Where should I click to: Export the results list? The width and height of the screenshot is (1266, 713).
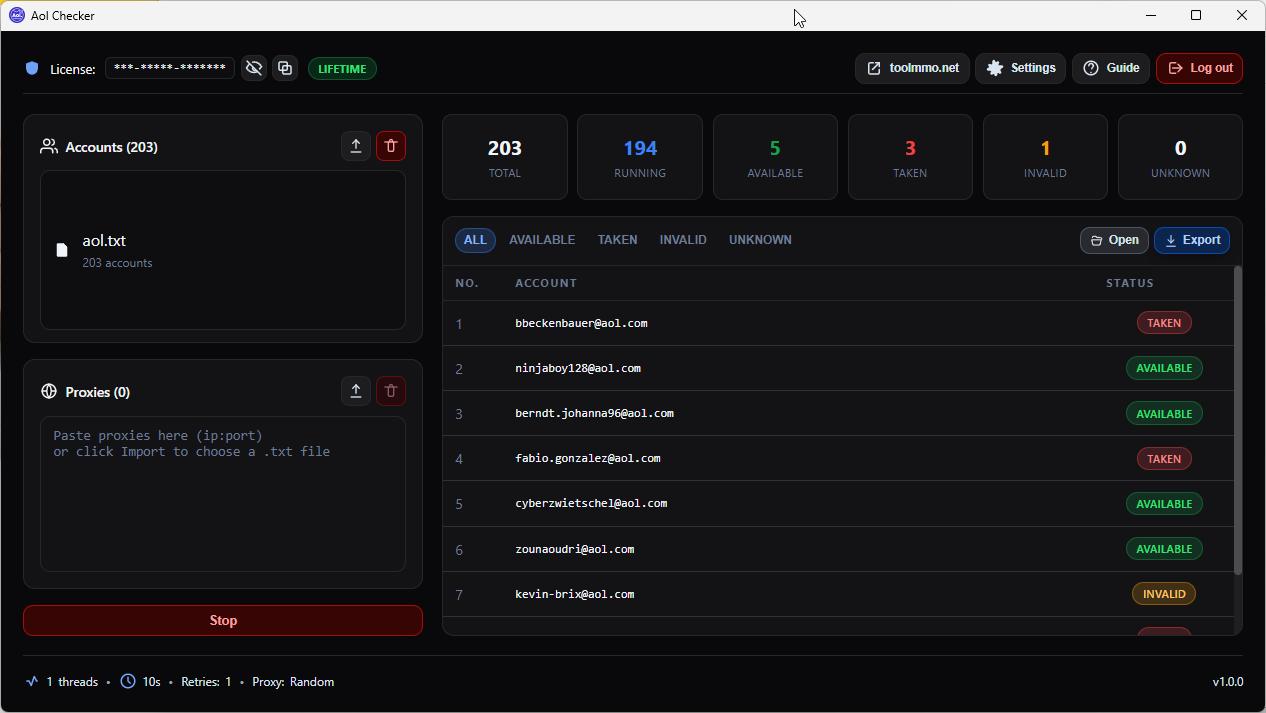pyautogui.click(x=1192, y=240)
